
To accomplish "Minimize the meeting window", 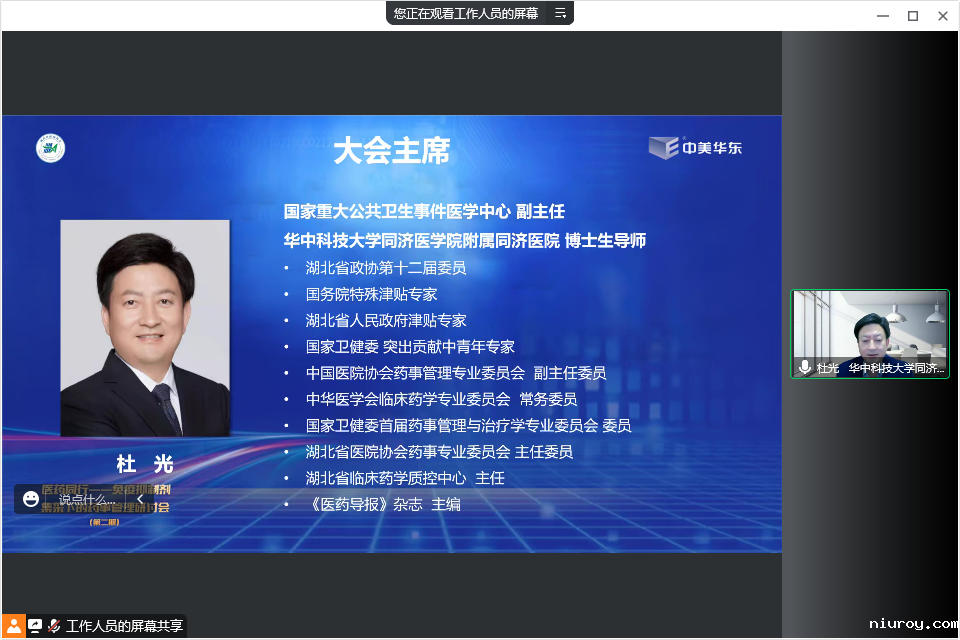I will tap(882, 15).
